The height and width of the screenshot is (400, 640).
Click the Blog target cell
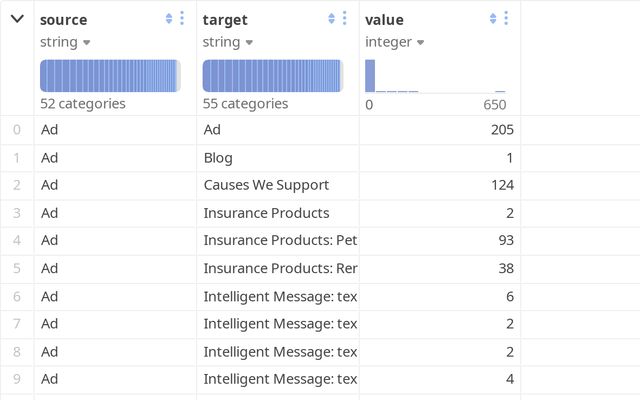click(x=218, y=158)
